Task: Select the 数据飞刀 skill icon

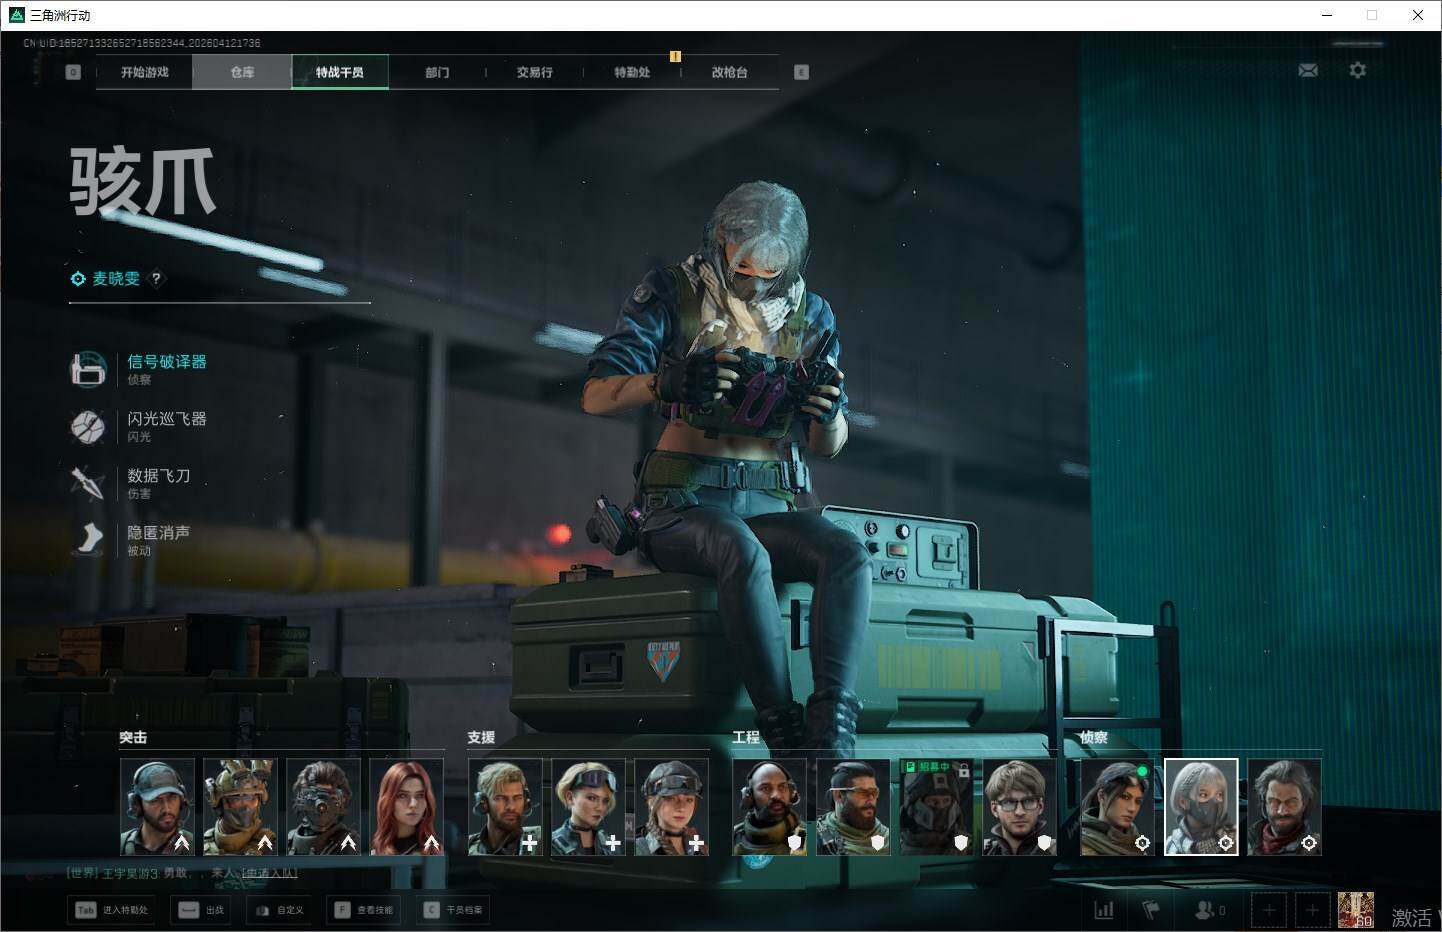Action: pos(88,483)
